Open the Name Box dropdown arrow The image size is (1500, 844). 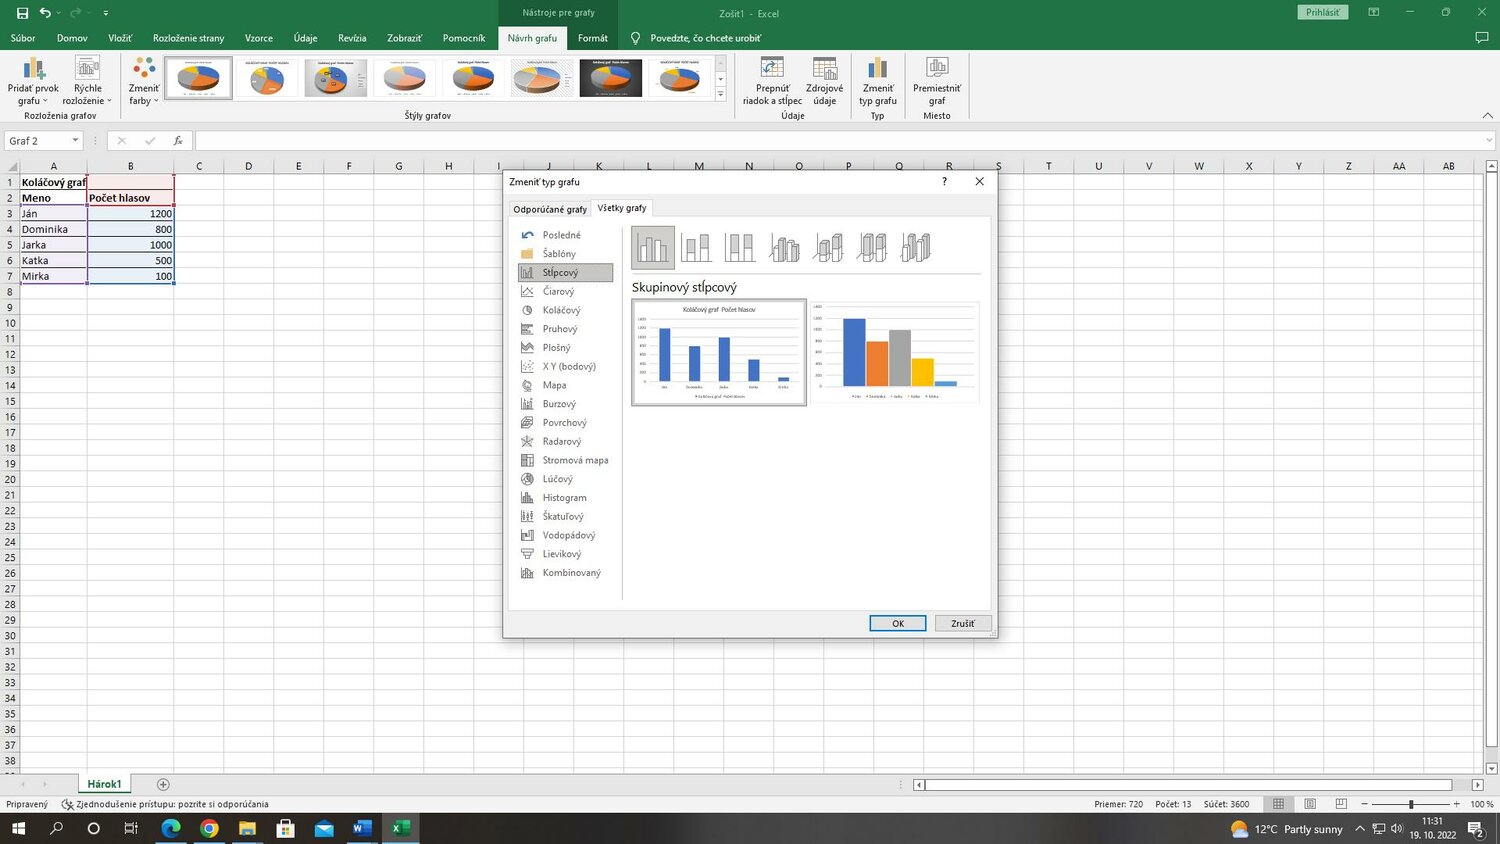click(x=75, y=141)
